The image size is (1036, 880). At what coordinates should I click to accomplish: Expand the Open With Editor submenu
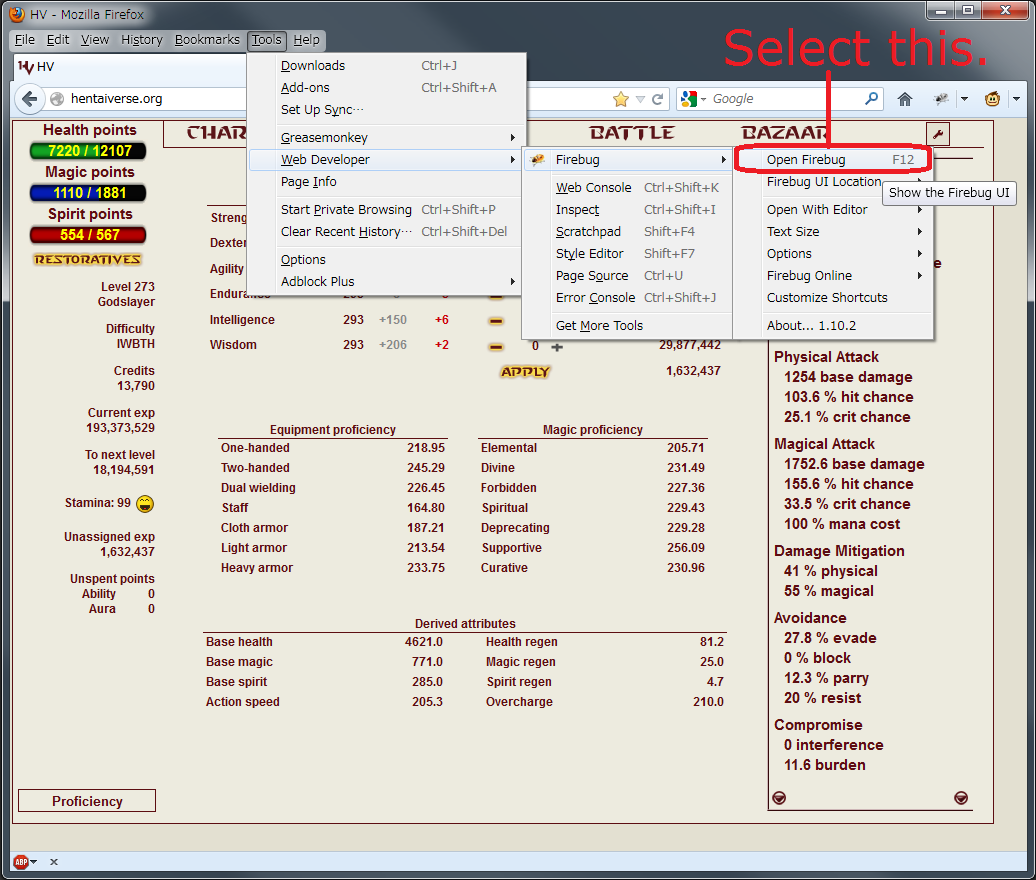(920, 209)
